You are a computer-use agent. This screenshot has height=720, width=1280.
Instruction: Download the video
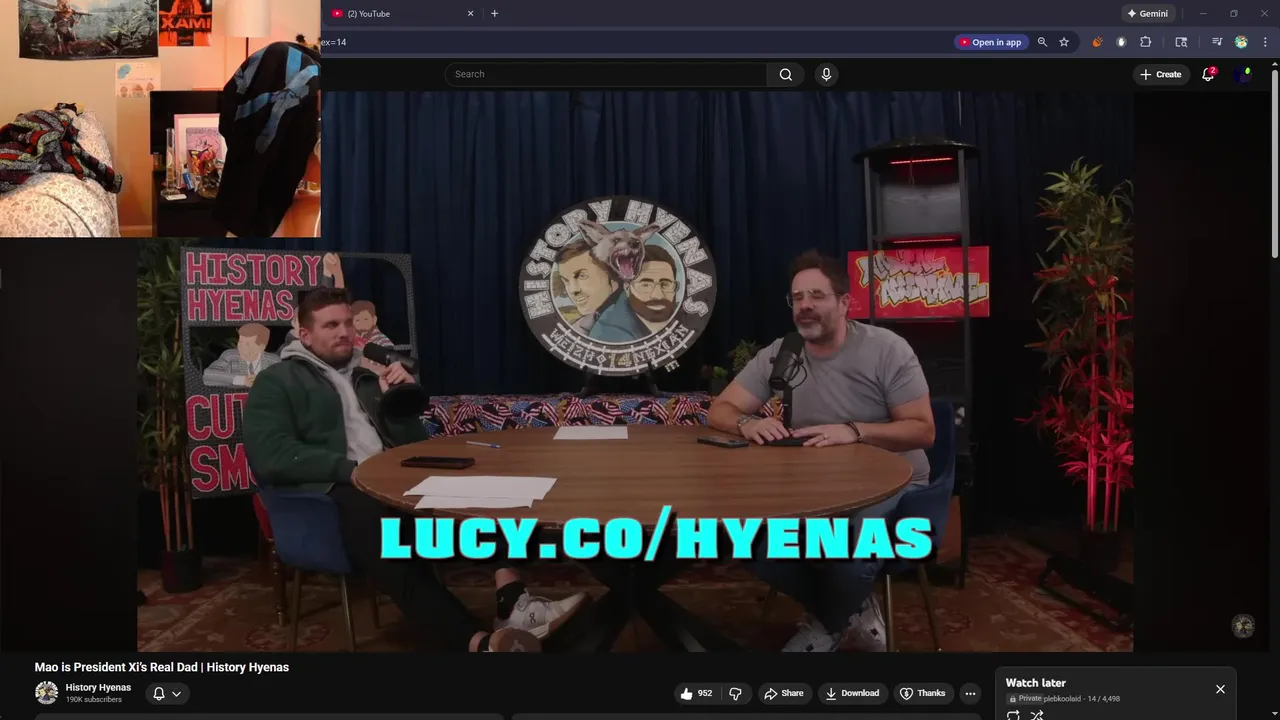pos(852,693)
